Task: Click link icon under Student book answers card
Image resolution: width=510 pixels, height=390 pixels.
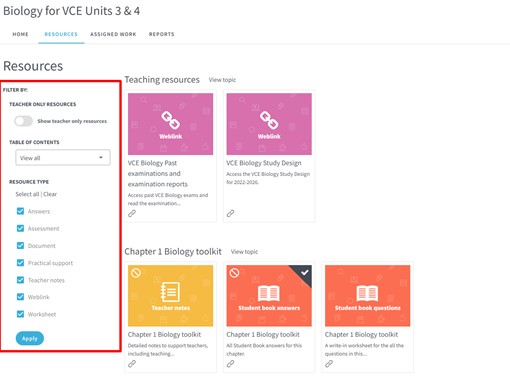Action: (x=230, y=364)
